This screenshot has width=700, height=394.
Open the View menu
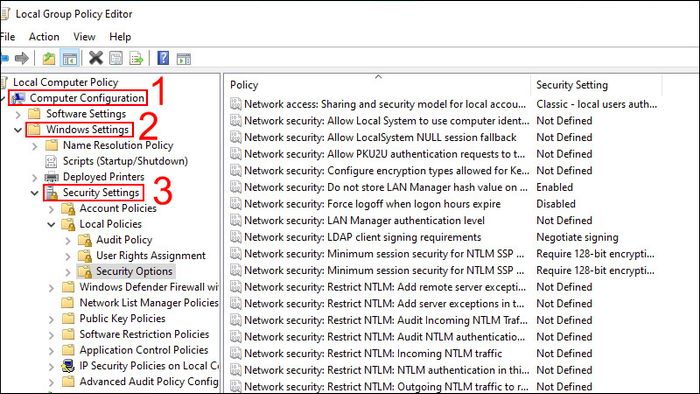click(x=84, y=37)
